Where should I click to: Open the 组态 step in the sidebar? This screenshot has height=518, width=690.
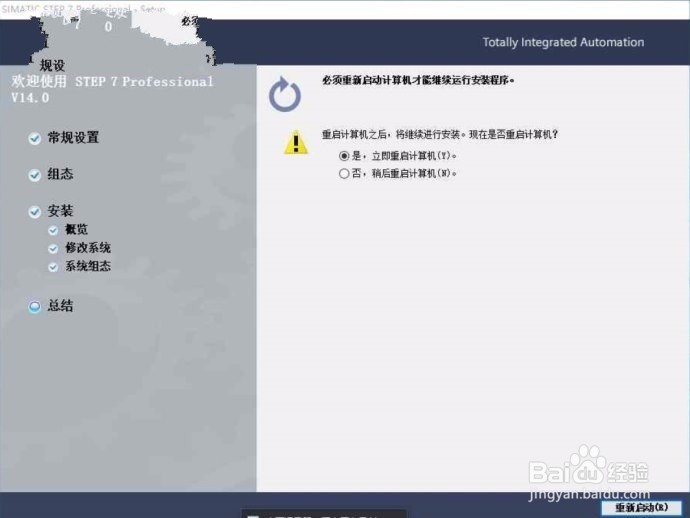tap(60, 174)
